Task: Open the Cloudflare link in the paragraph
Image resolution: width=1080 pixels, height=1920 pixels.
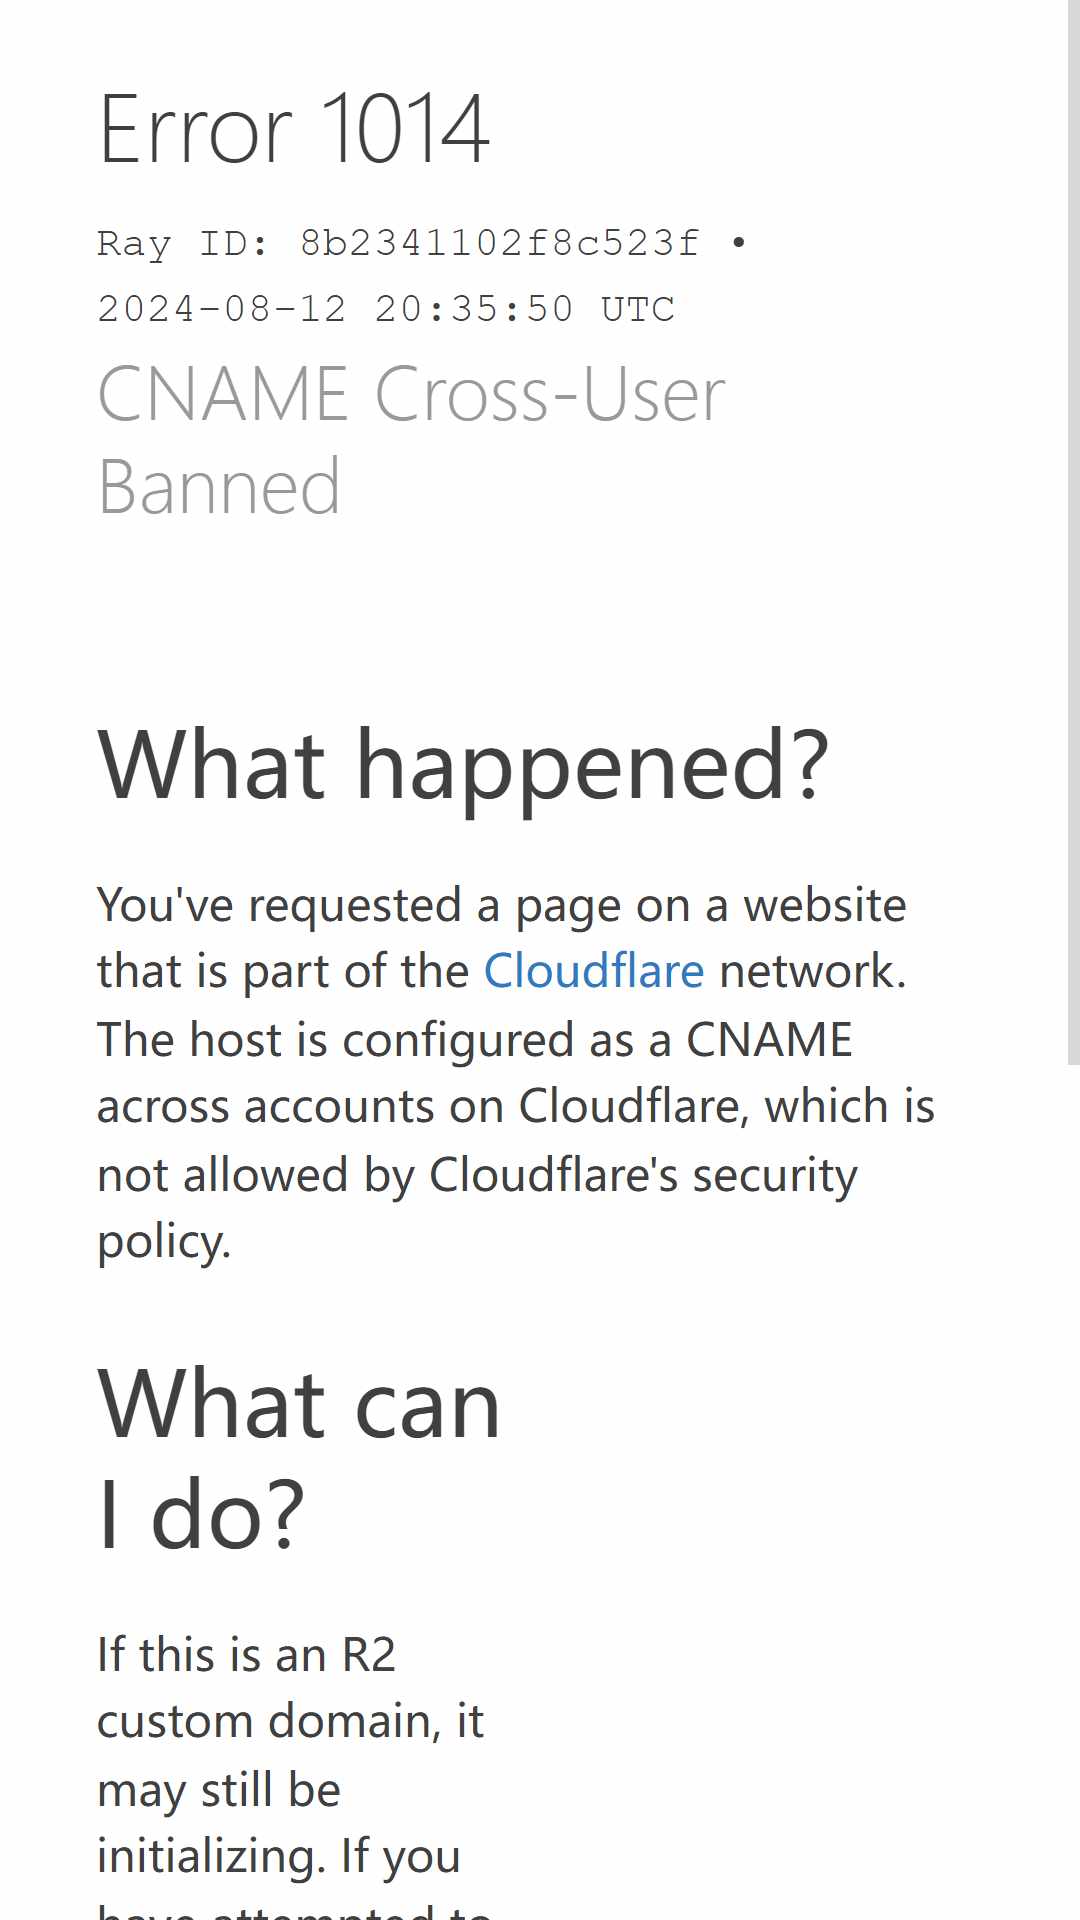Action: 594,971
